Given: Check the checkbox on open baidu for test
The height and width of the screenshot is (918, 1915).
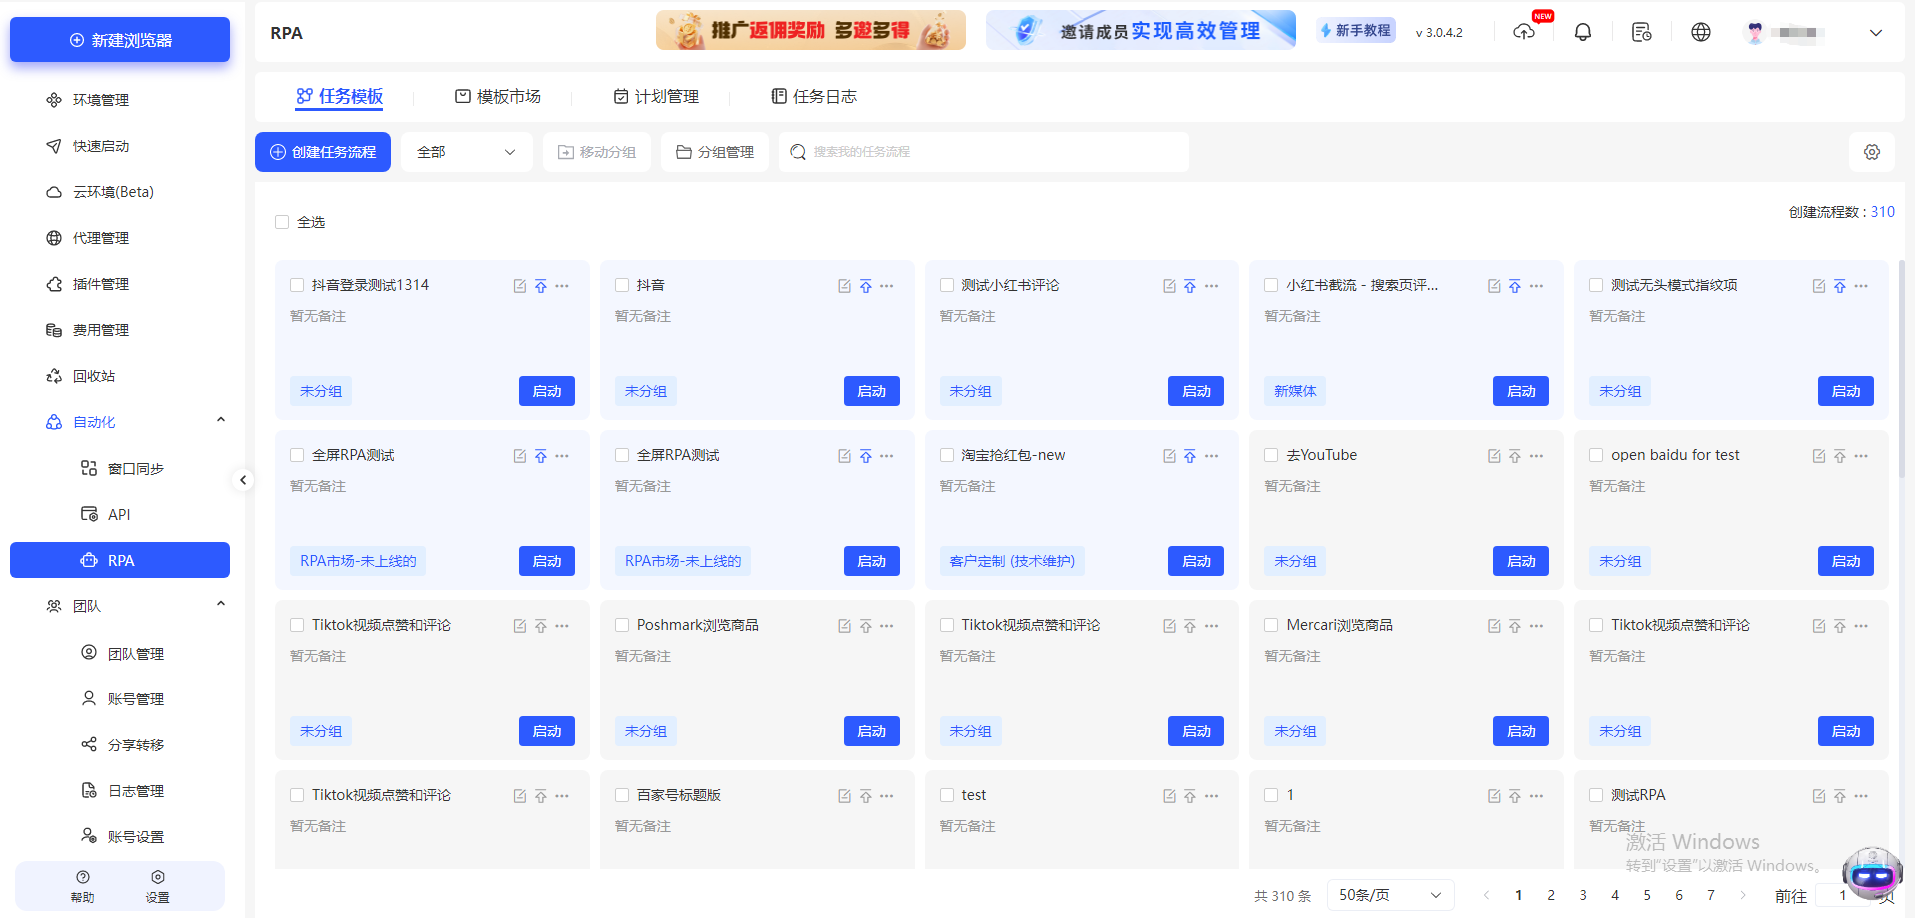Looking at the screenshot, I should click(x=1596, y=455).
